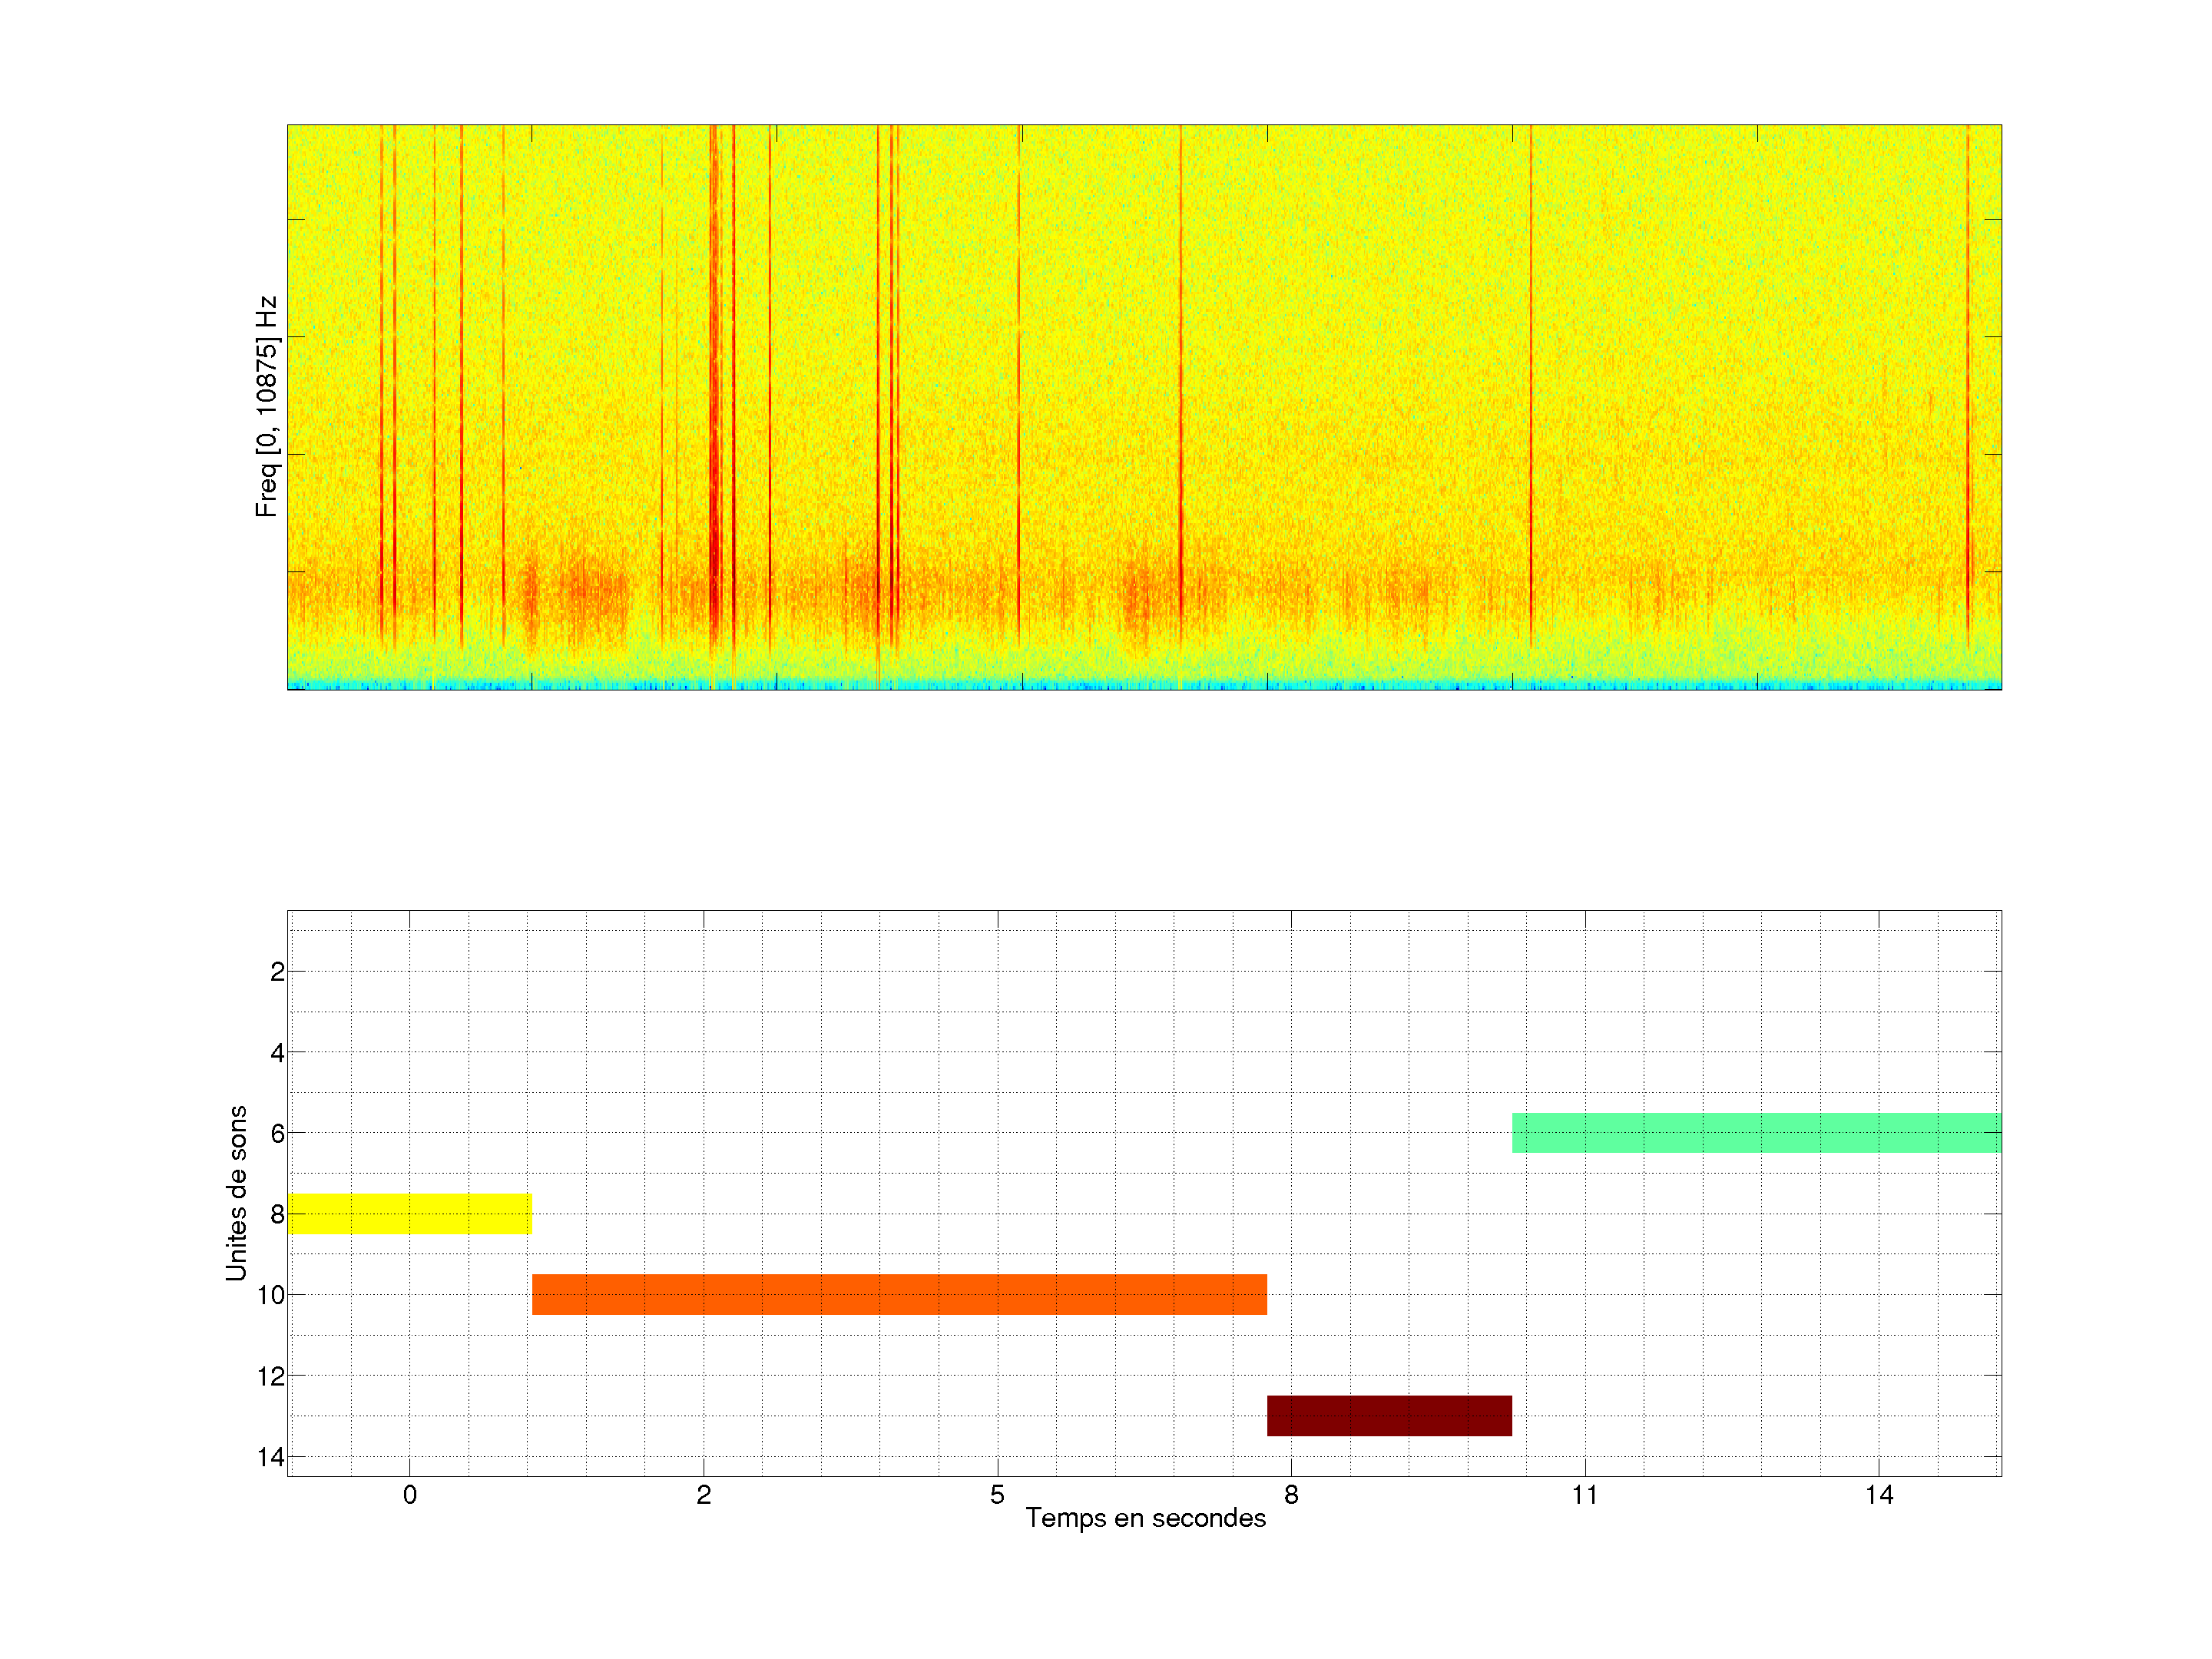This screenshot has height=1659, width=2212.
Task: Click x-axis tick label 8
Action: [1291, 1495]
